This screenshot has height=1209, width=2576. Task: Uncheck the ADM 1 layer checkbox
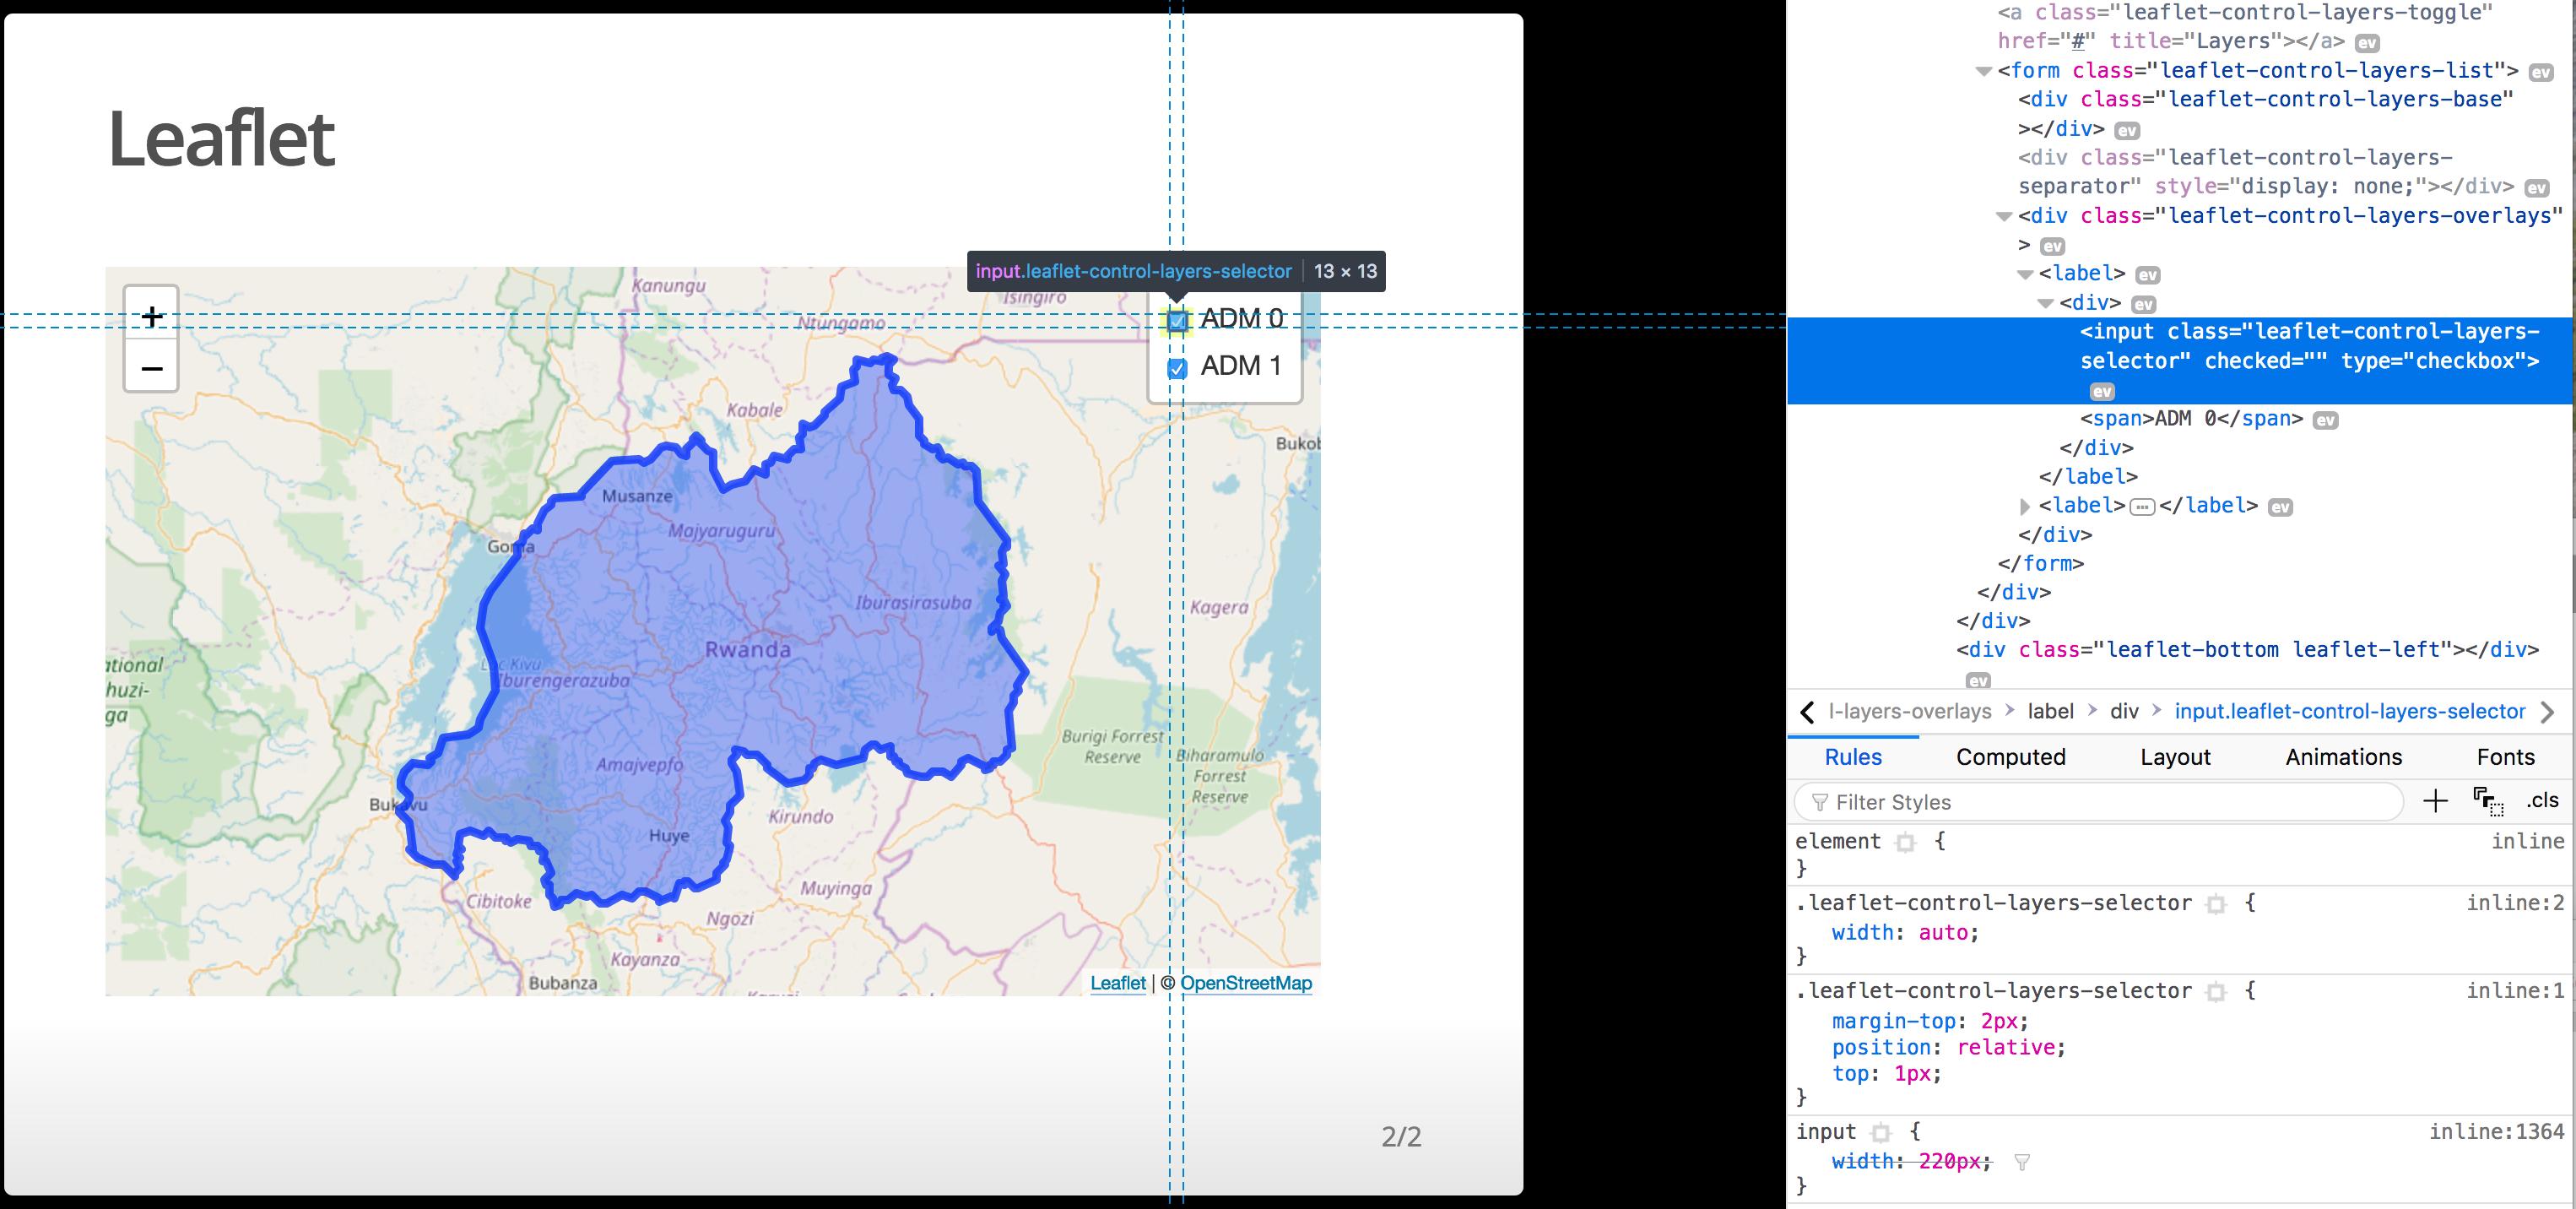click(x=1177, y=368)
